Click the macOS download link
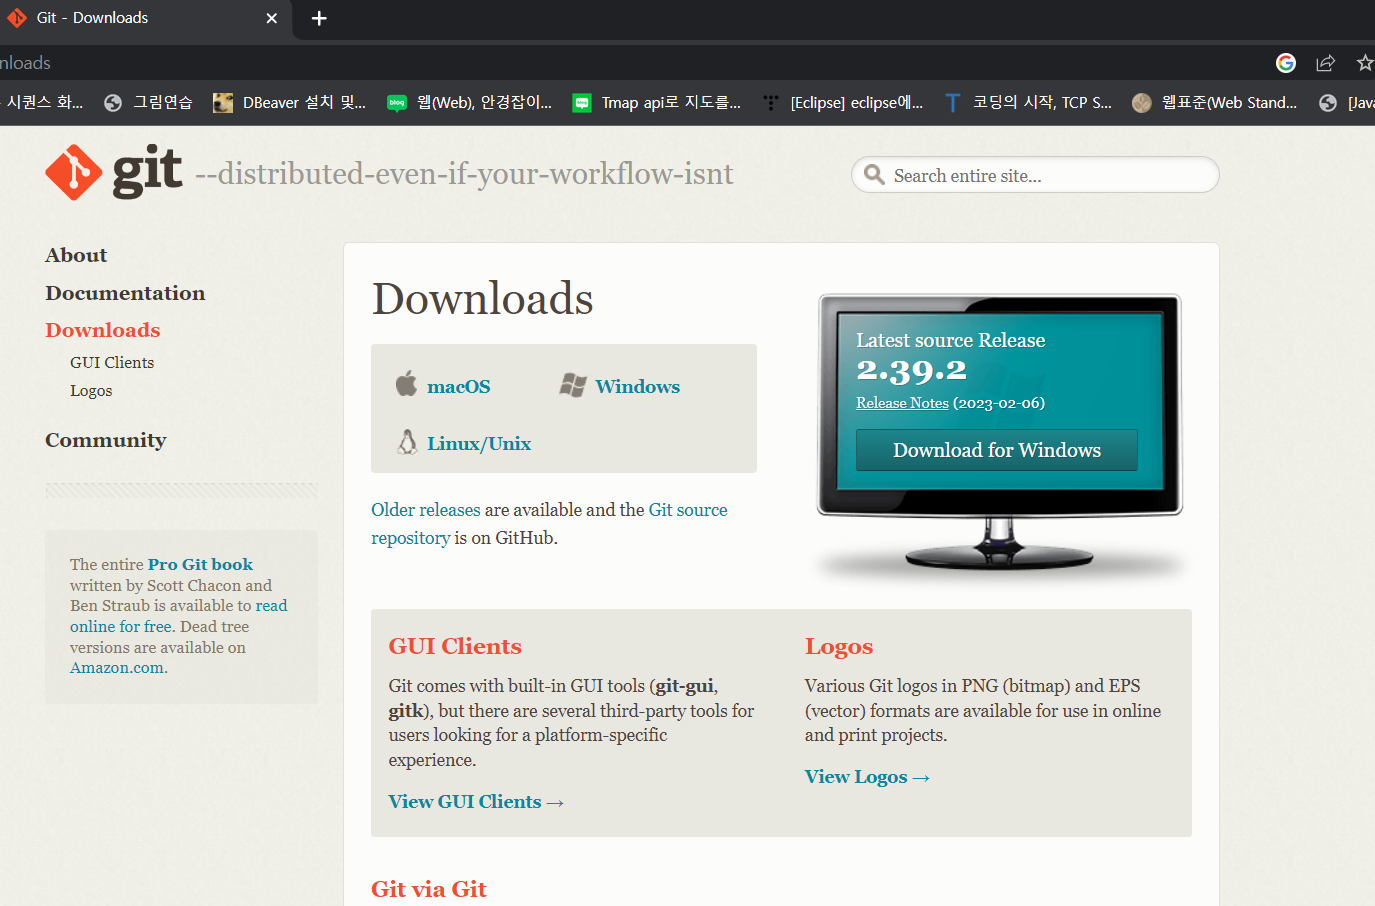1375x906 pixels. point(459,386)
